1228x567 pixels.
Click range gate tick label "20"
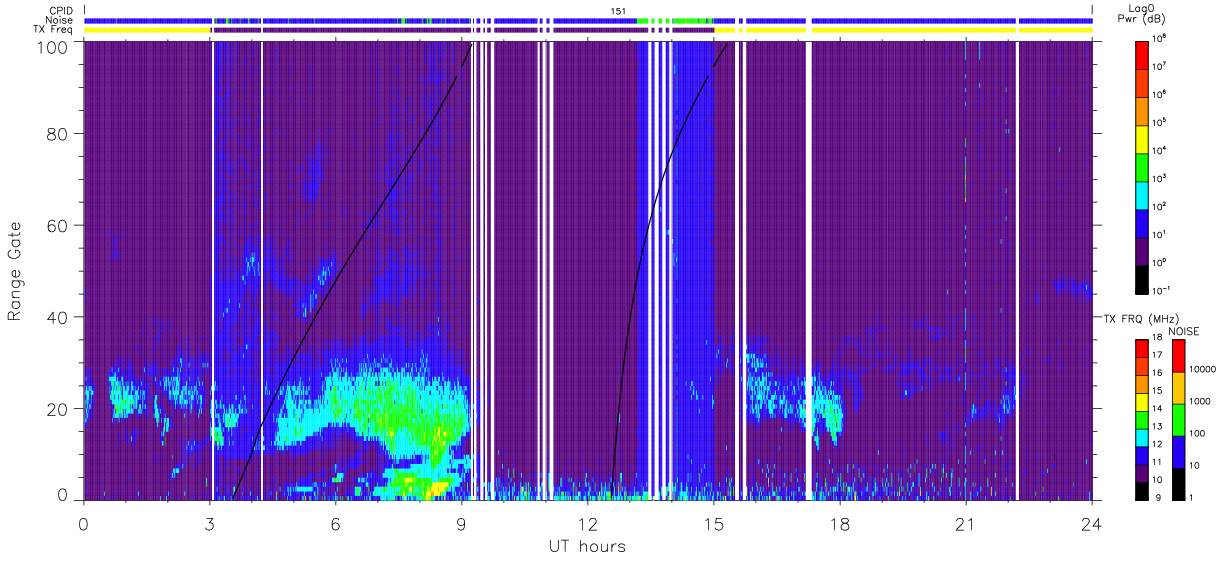(x=59, y=408)
